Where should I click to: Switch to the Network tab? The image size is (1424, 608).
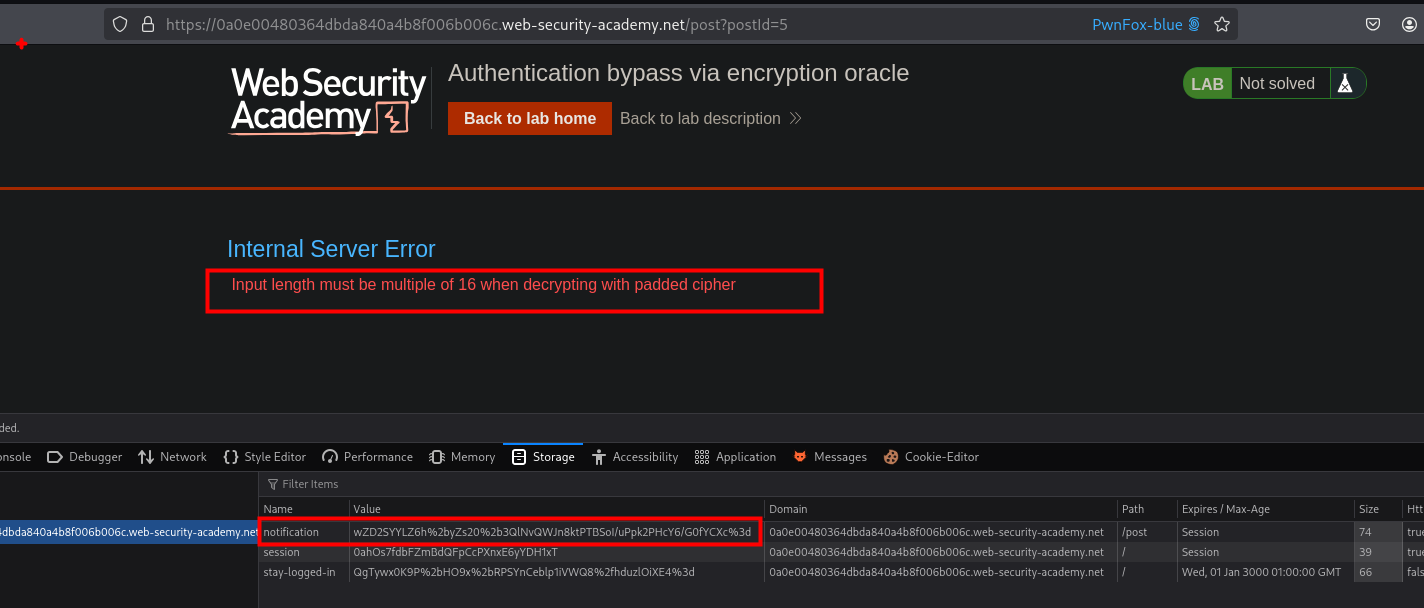[172, 457]
